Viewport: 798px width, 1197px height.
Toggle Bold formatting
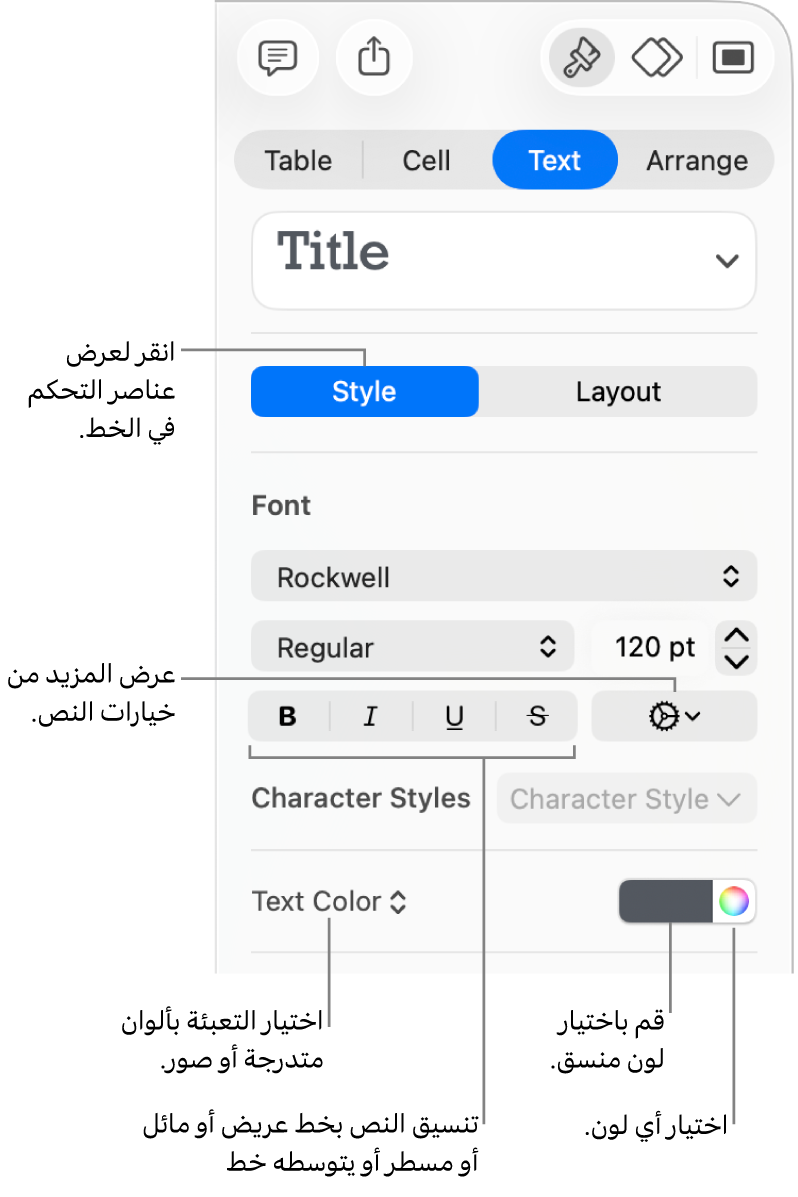point(288,716)
